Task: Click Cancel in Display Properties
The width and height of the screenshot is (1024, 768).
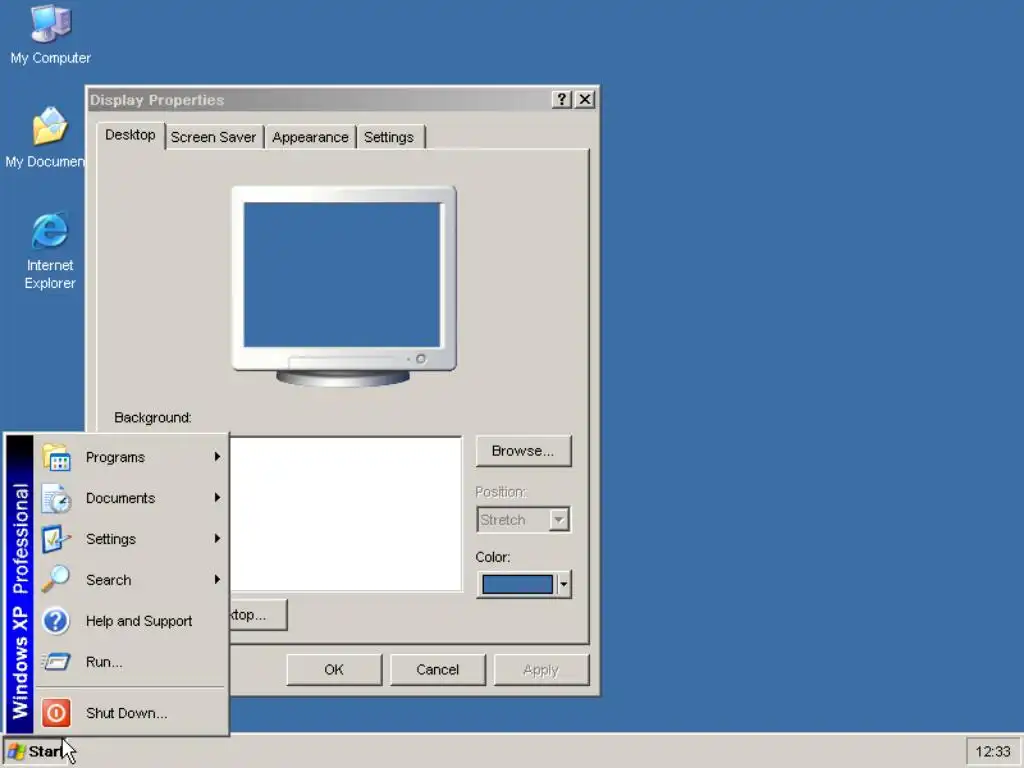Action: click(438, 669)
